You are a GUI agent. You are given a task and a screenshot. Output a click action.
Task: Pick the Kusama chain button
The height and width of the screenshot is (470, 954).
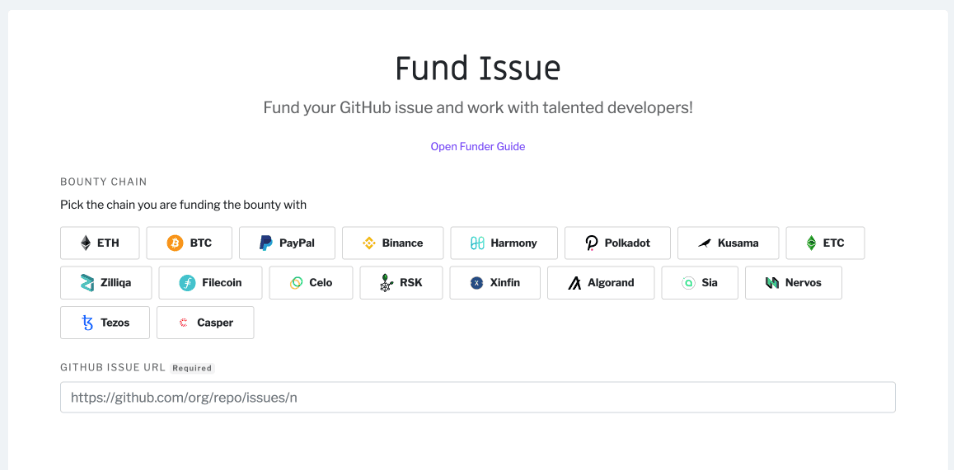tap(728, 243)
